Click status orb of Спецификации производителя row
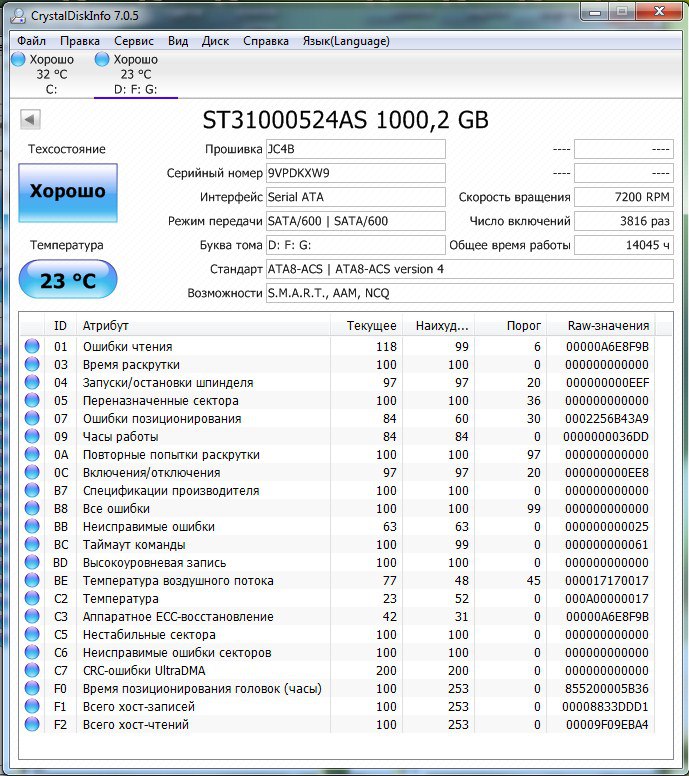The image size is (689, 776). (32, 490)
